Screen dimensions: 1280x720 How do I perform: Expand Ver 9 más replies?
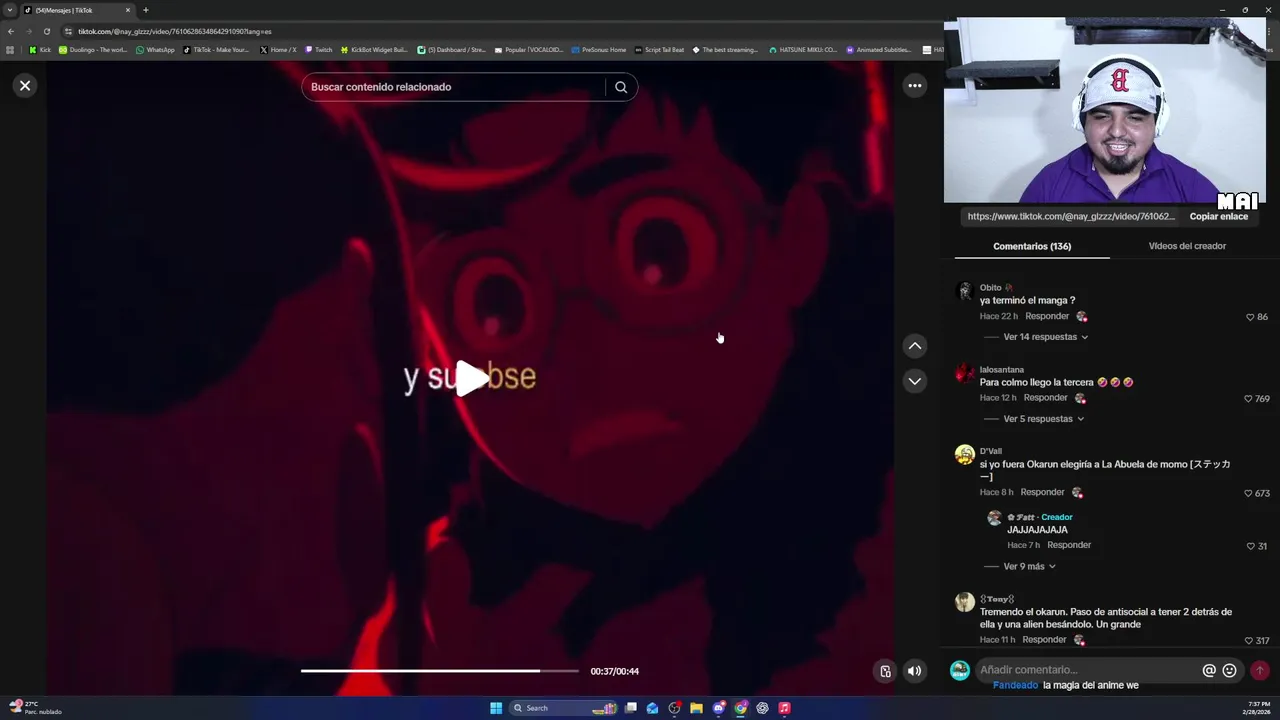point(1029,567)
